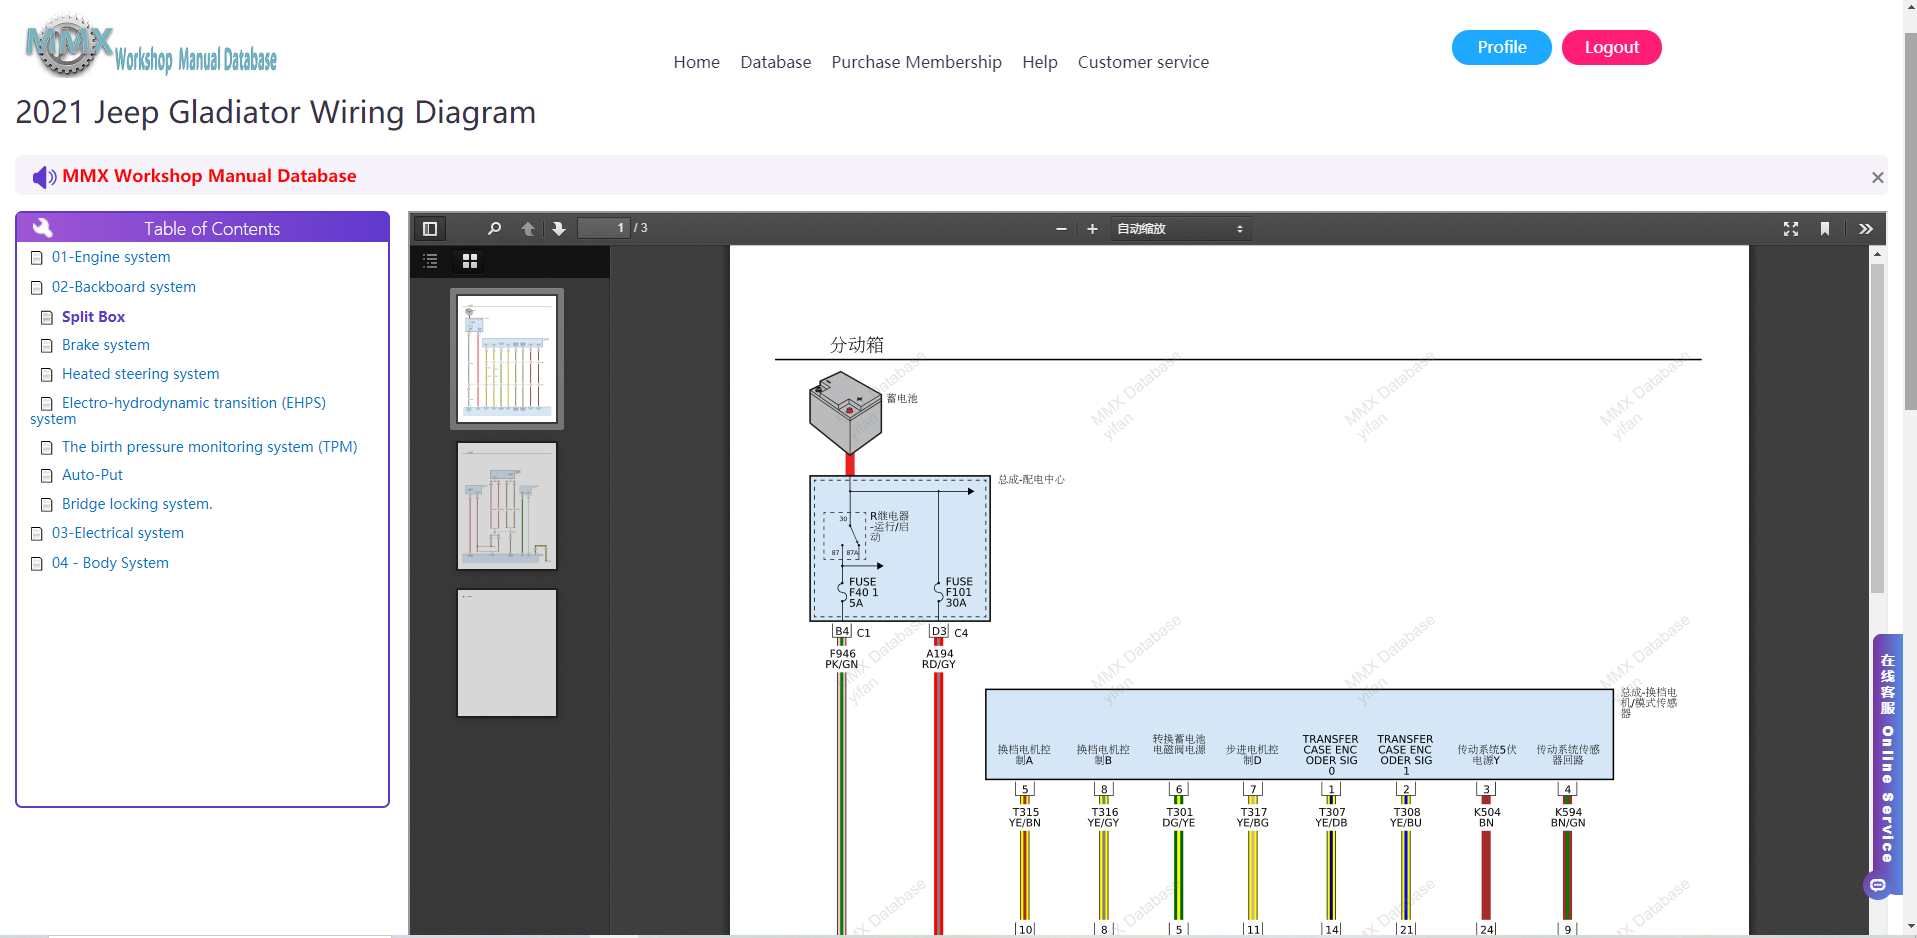Image resolution: width=1917 pixels, height=938 pixels.
Task: Open the Database menu item
Action: click(776, 62)
